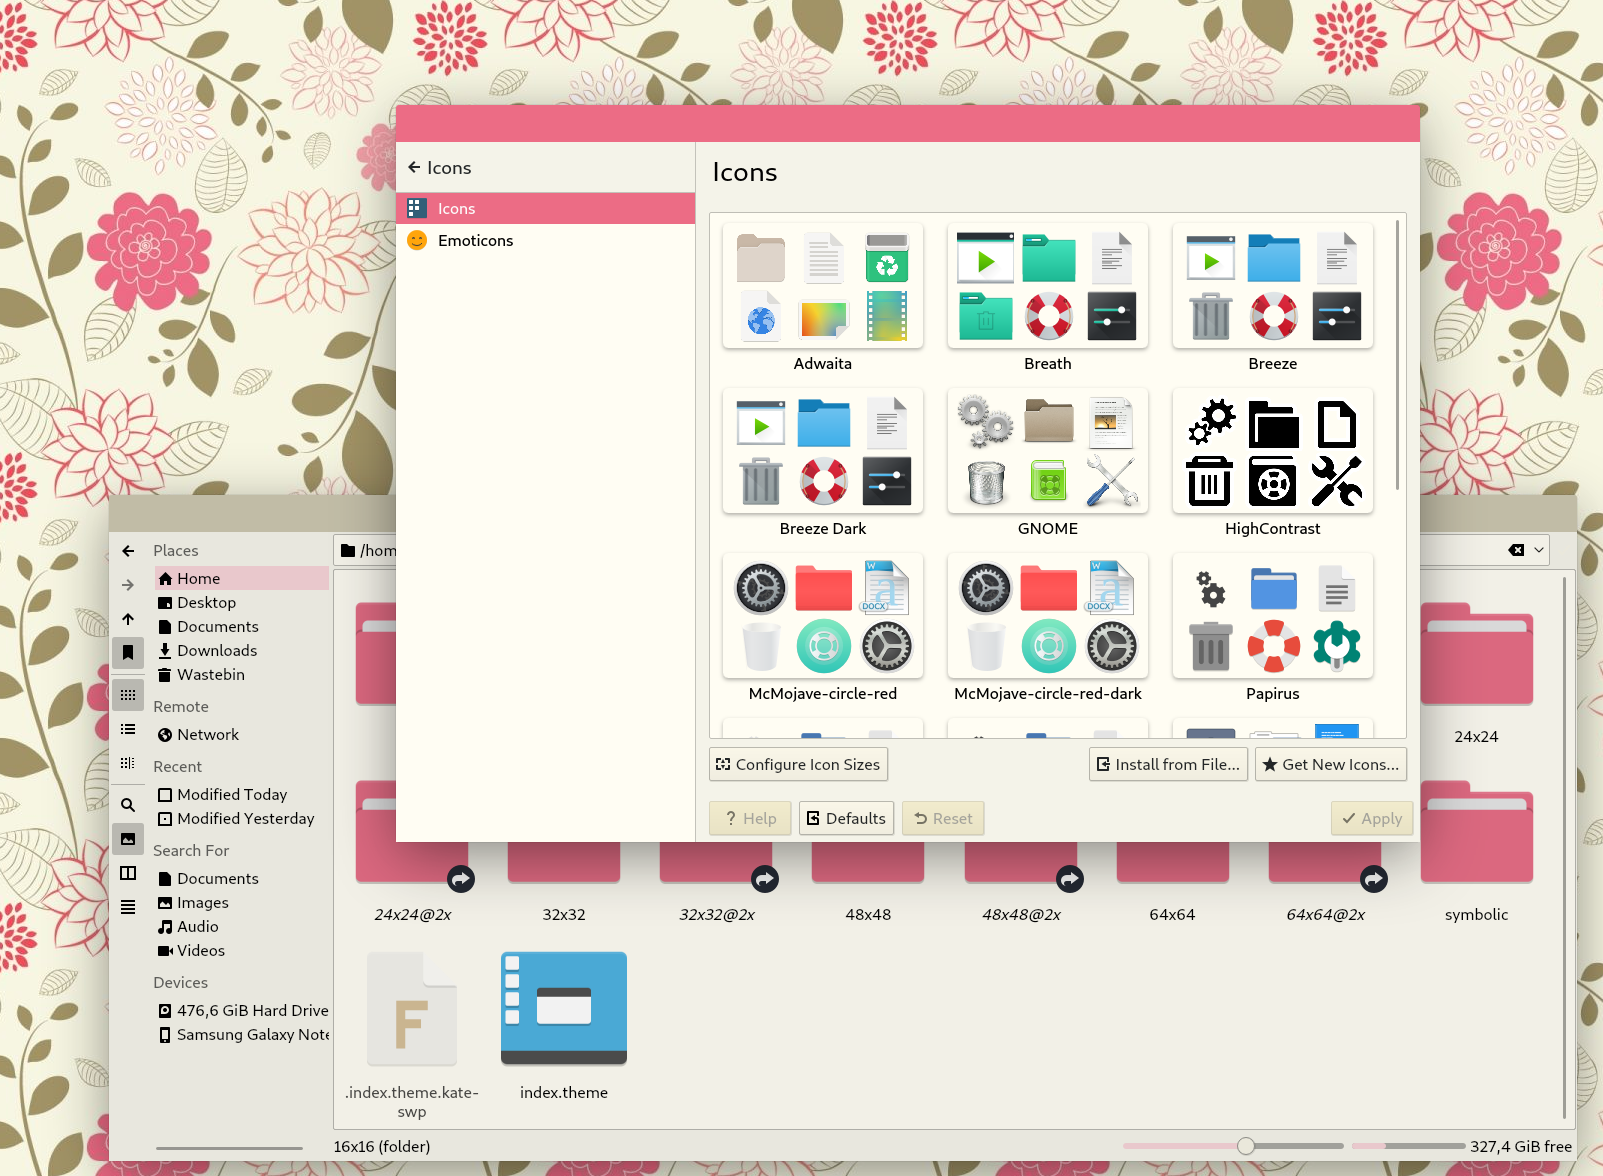Open Dolphin's hamburger menu icon
The image size is (1603, 1176).
coord(128,907)
